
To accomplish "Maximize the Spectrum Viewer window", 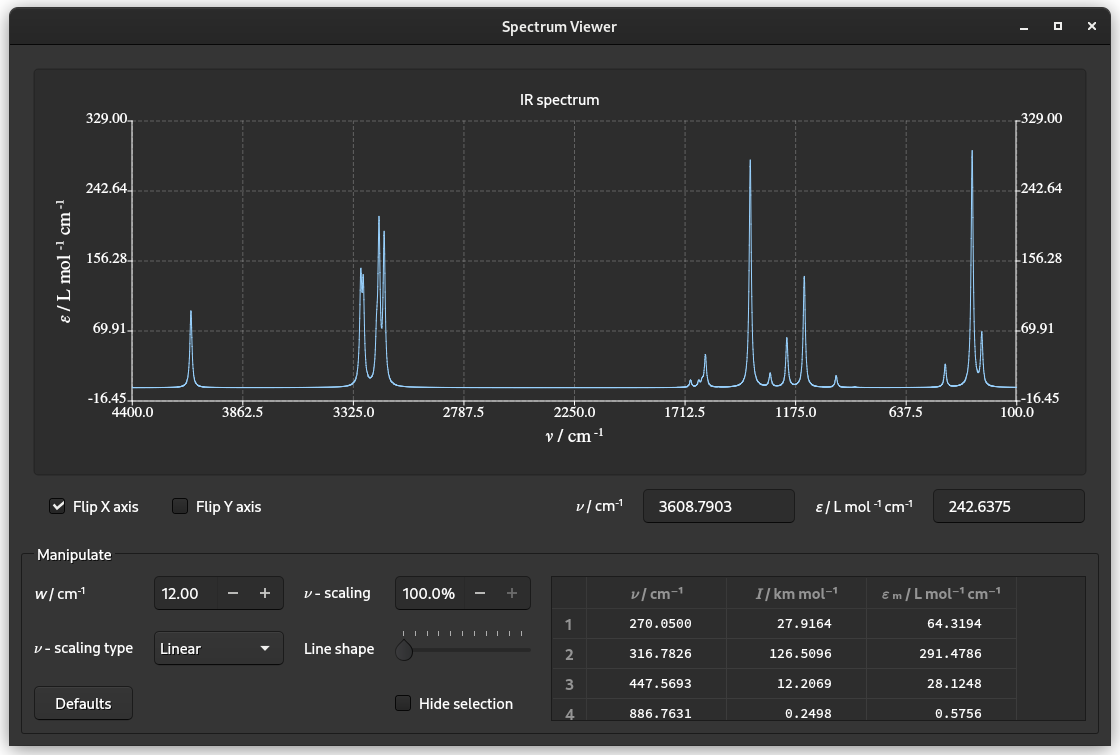I will coord(1058,26).
